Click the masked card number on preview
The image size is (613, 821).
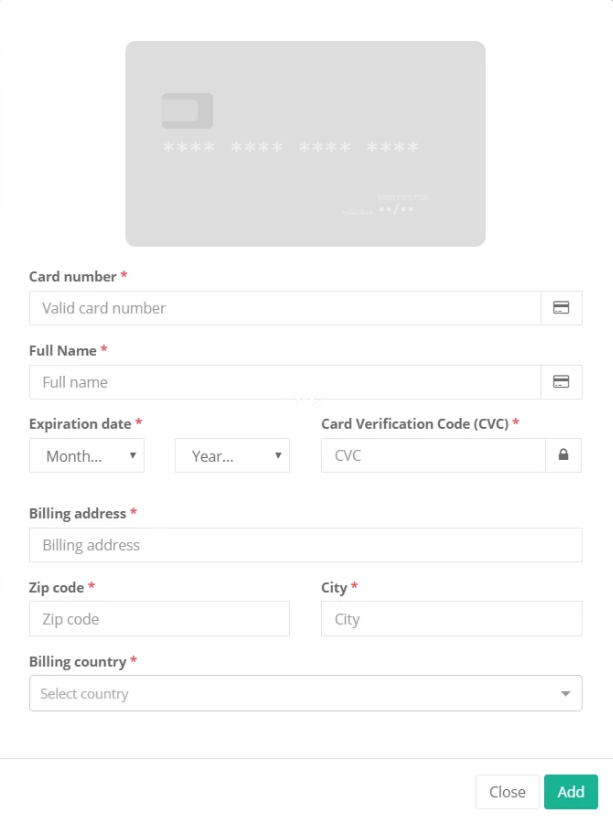[x=291, y=148]
